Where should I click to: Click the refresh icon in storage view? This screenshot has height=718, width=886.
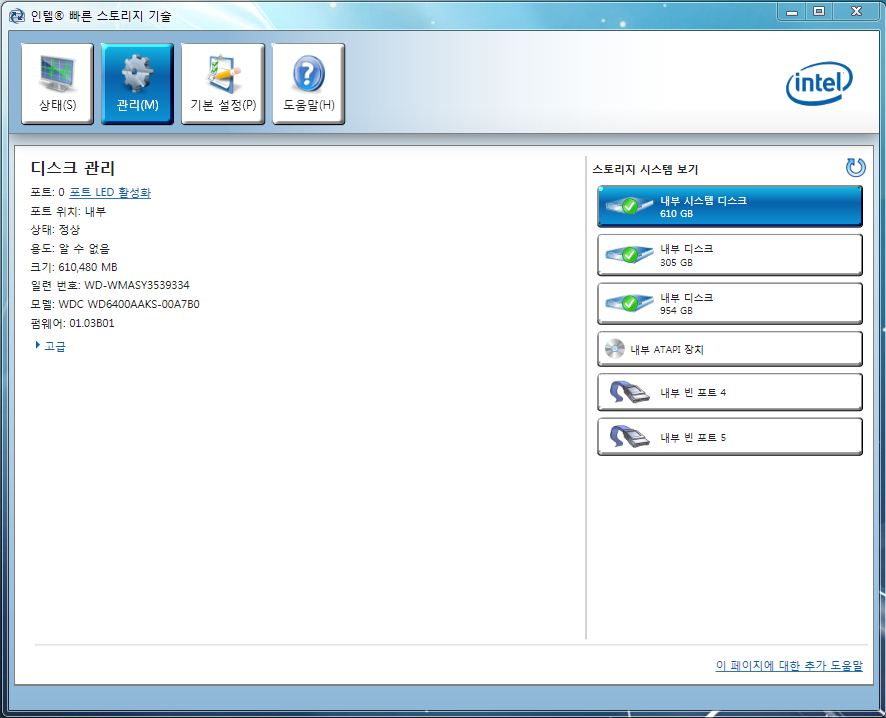(855, 167)
